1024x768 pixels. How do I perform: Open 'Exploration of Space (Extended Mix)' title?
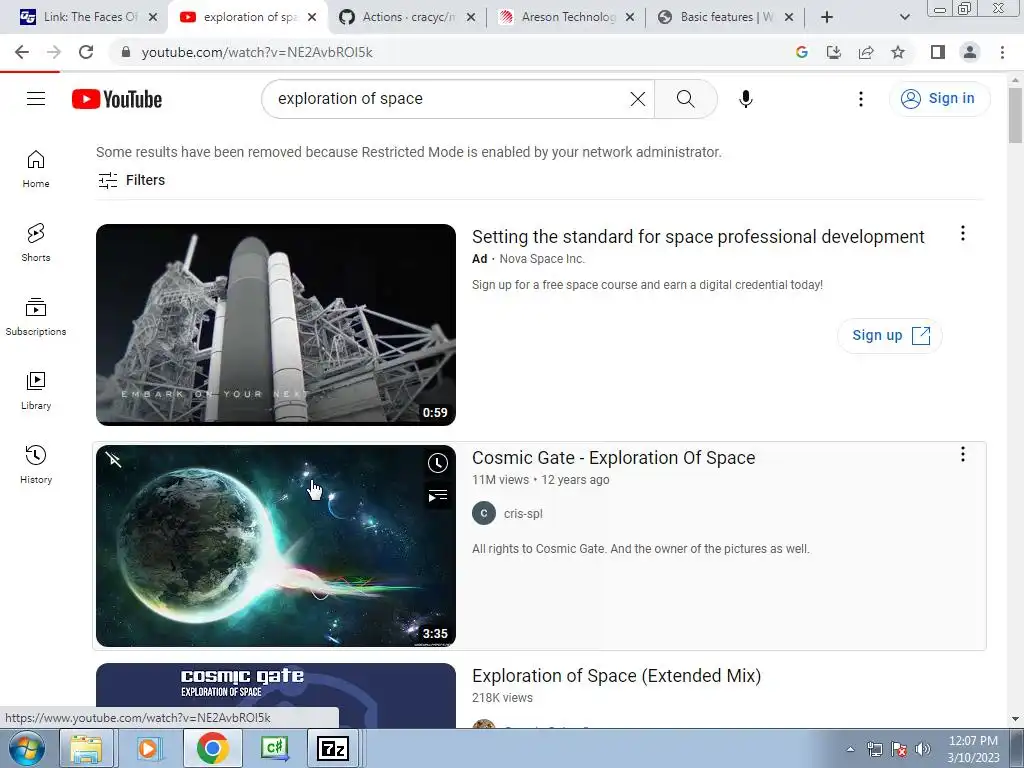(616, 676)
